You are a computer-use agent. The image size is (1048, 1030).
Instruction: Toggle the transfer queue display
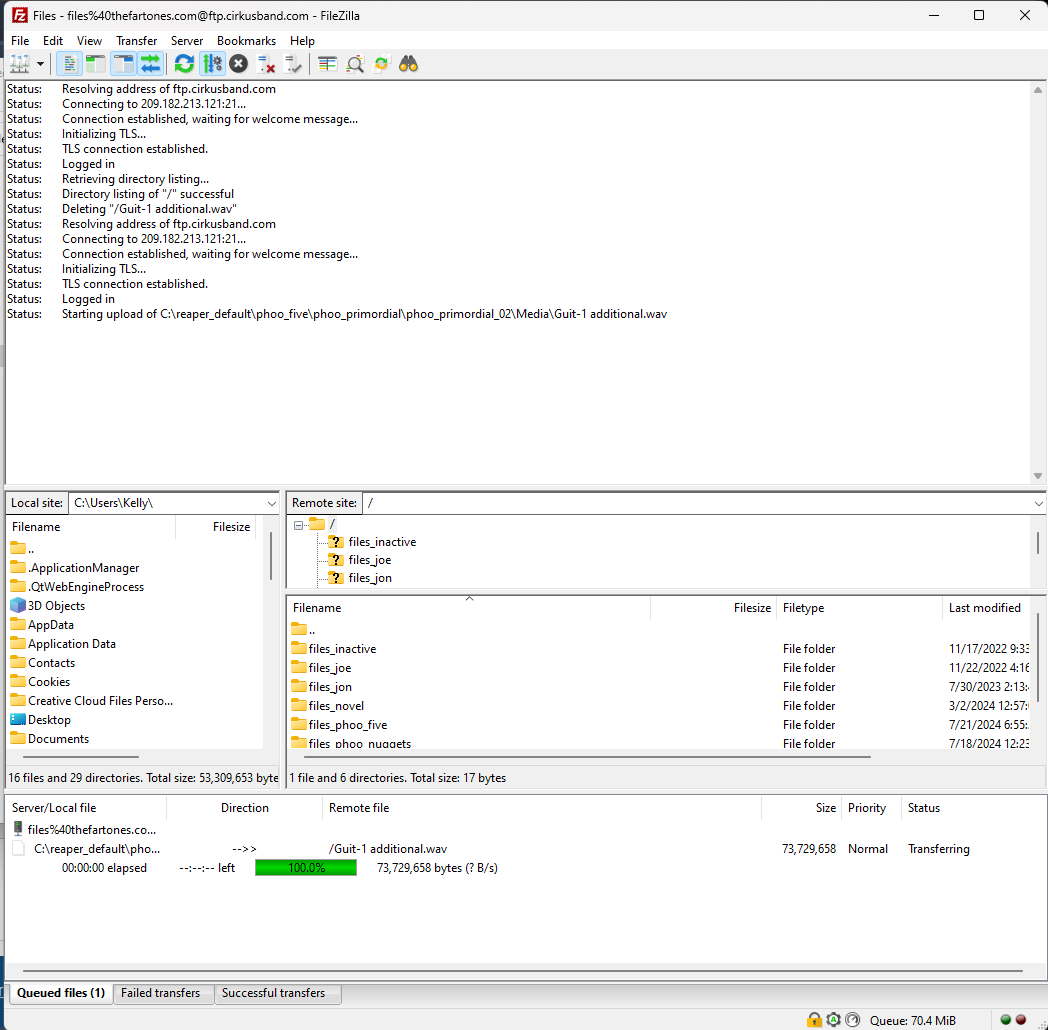pyautogui.click(x=150, y=64)
